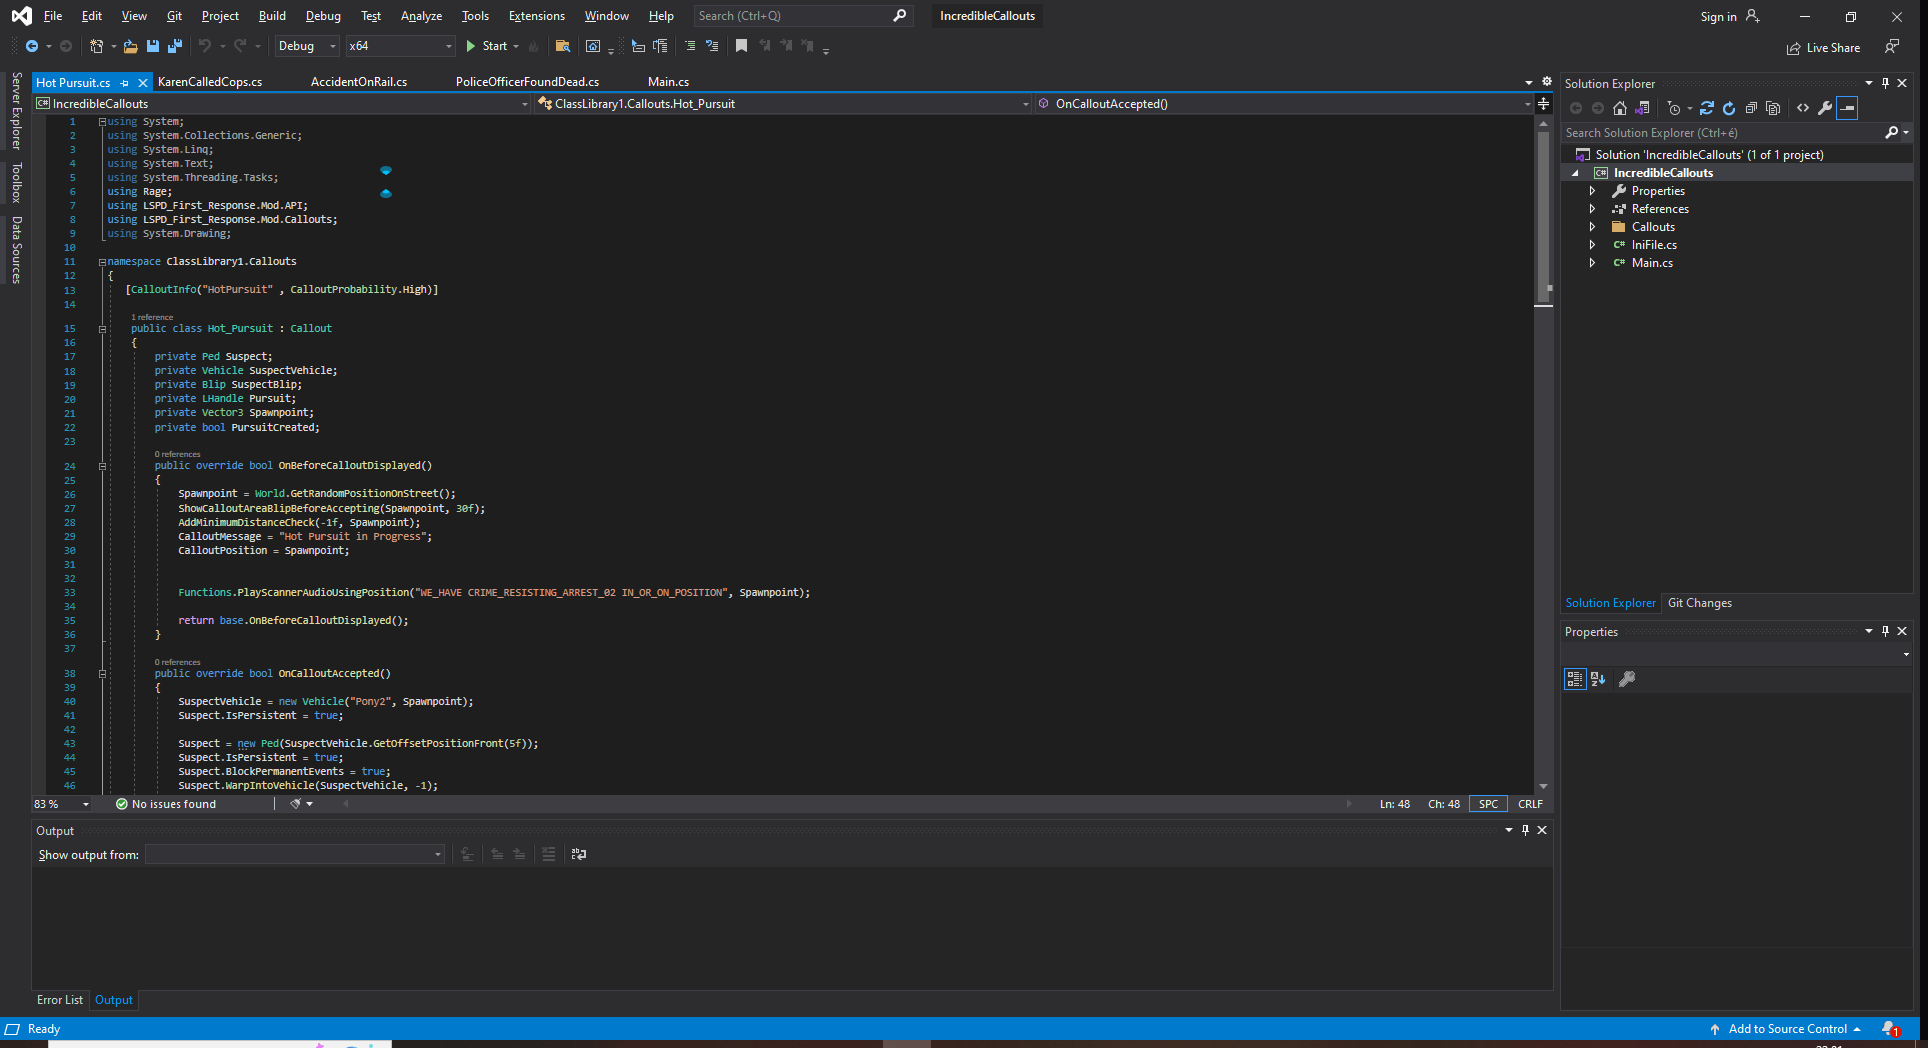Toggle Show All Files in Solution Explorer
This screenshot has width=1928, height=1048.
tap(1773, 108)
